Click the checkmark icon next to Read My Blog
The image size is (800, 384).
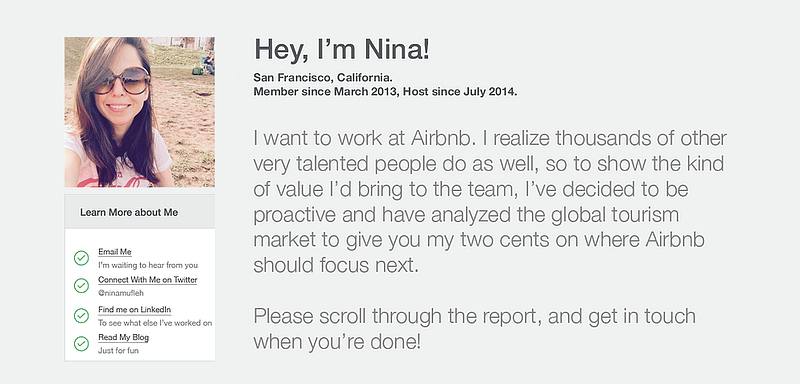coord(81,344)
